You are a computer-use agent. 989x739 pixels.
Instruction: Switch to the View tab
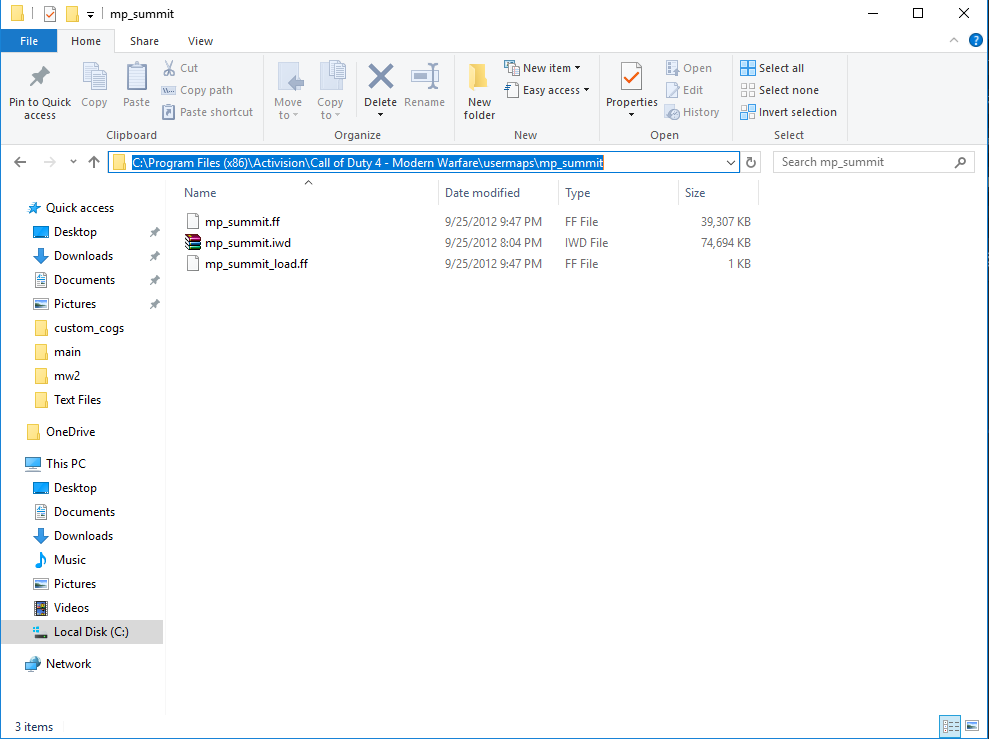tap(200, 41)
